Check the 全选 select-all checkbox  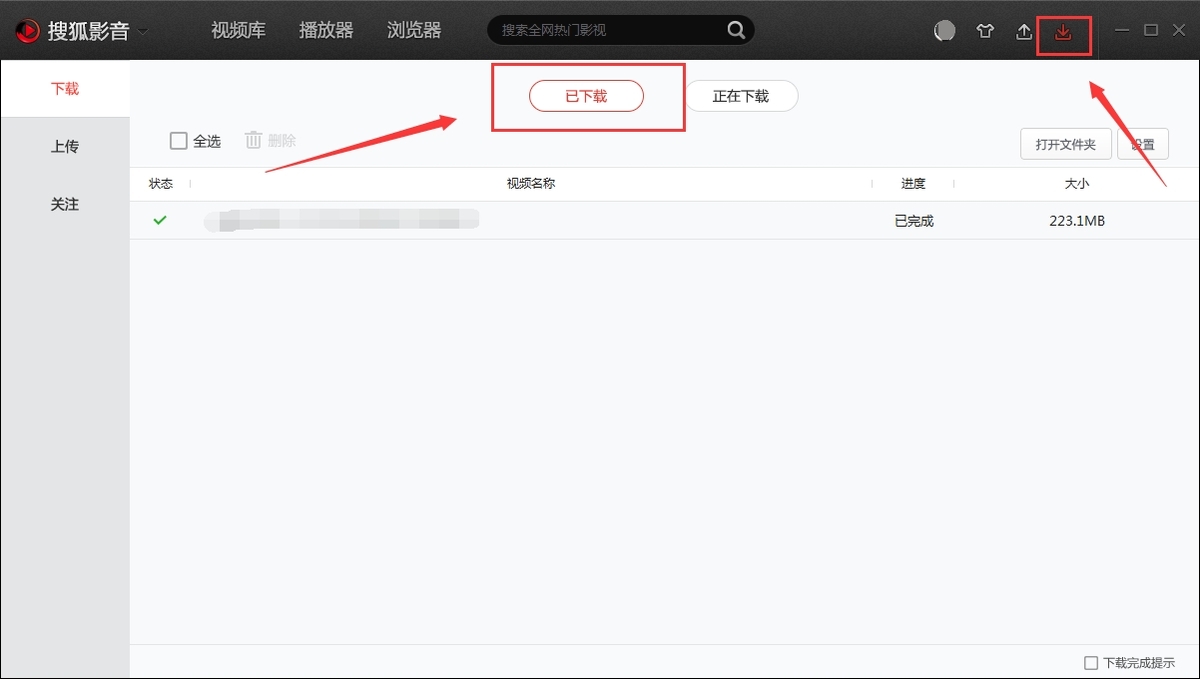pos(179,141)
